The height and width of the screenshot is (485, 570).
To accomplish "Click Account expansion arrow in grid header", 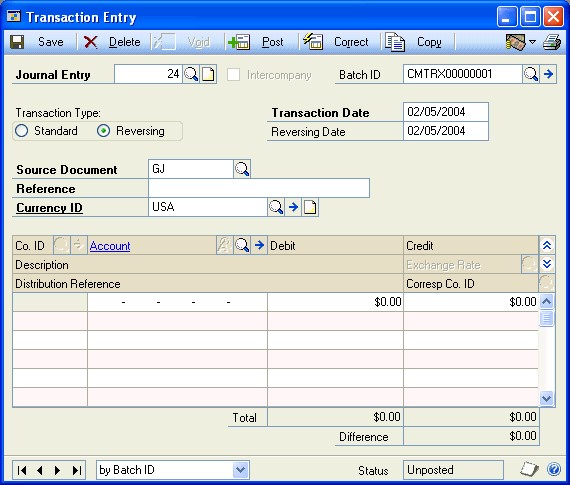I will (259, 245).
